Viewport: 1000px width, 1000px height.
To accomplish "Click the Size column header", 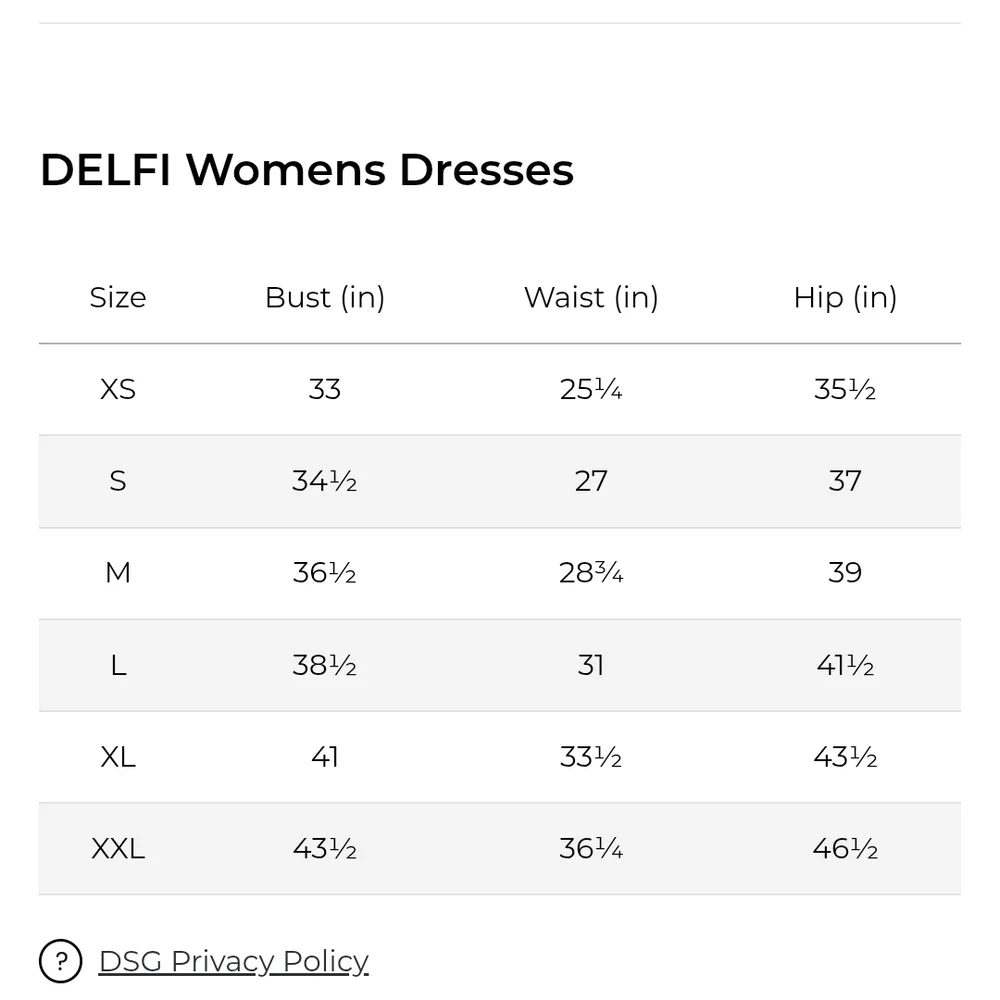I will tap(118, 297).
